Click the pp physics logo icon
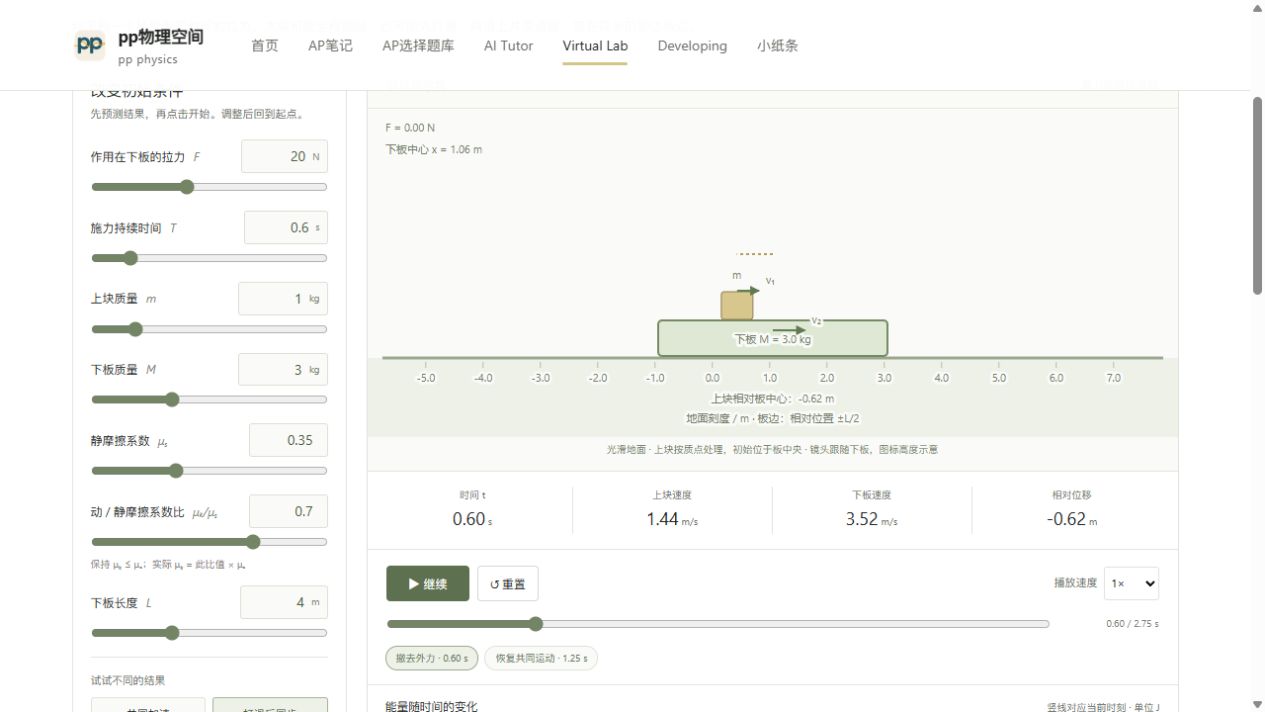Image resolution: width=1265 pixels, height=712 pixels. (90, 45)
